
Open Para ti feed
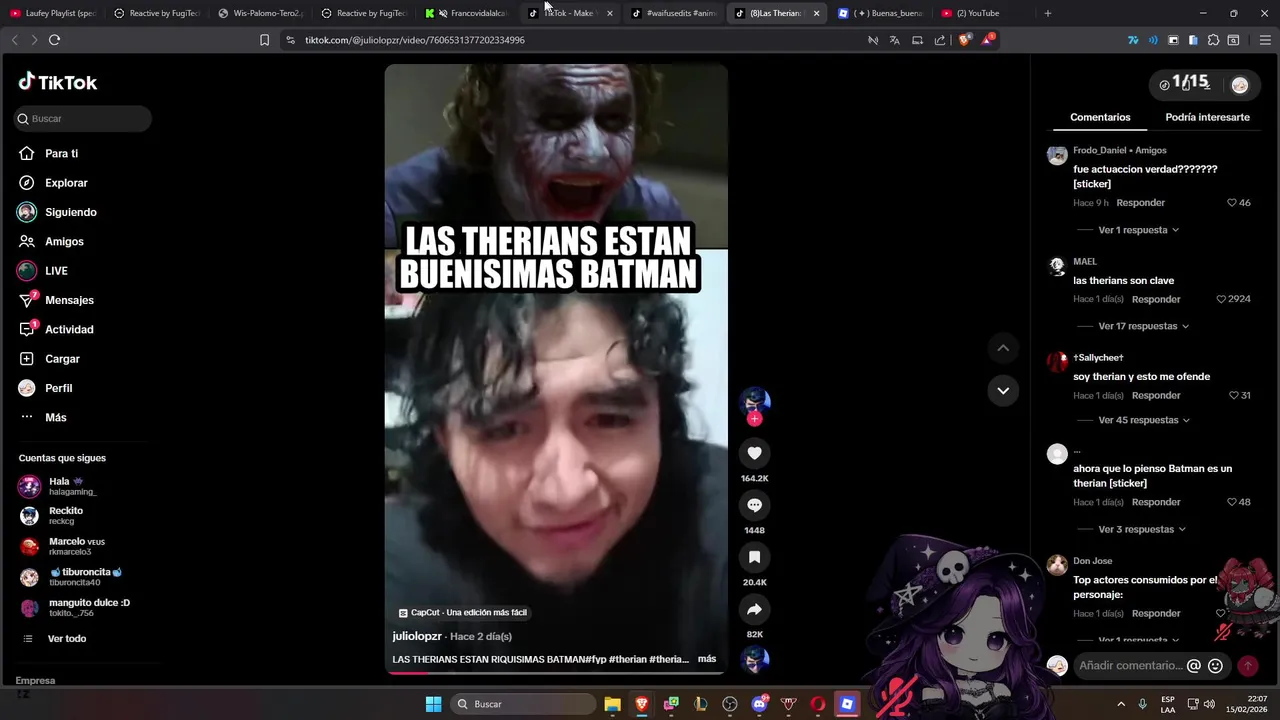click(x=61, y=154)
